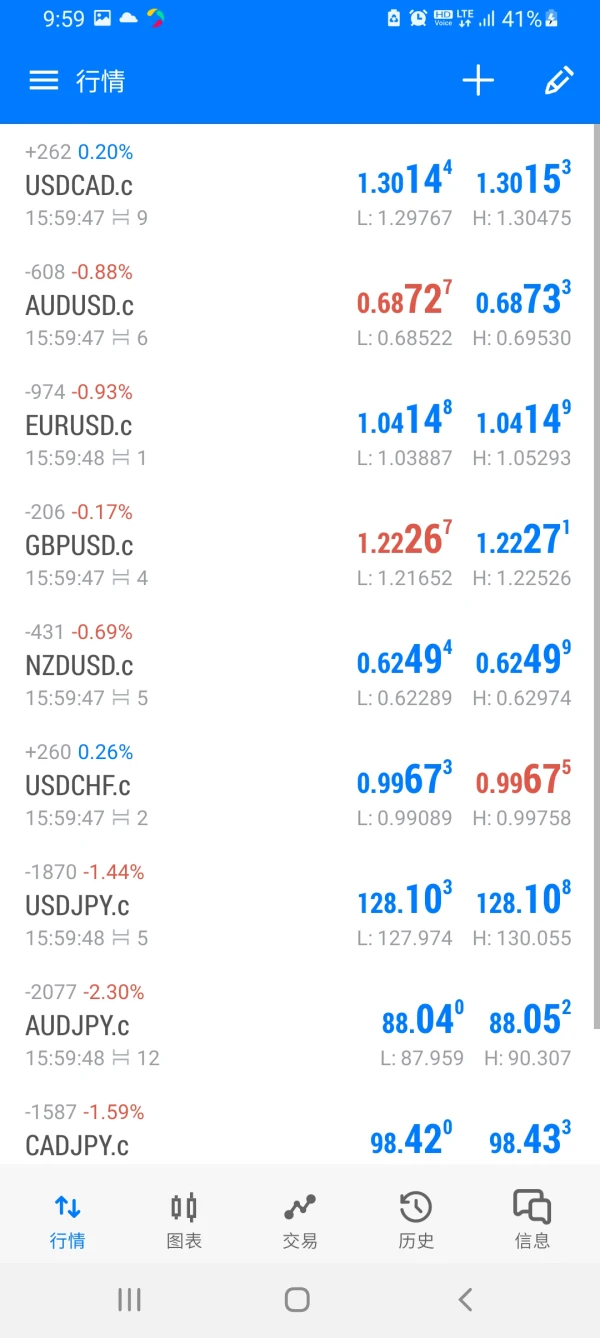The width and height of the screenshot is (600, 1338).
Task: Tap USDCHF.c ask price 0.99675
Action: coord(523,781)
